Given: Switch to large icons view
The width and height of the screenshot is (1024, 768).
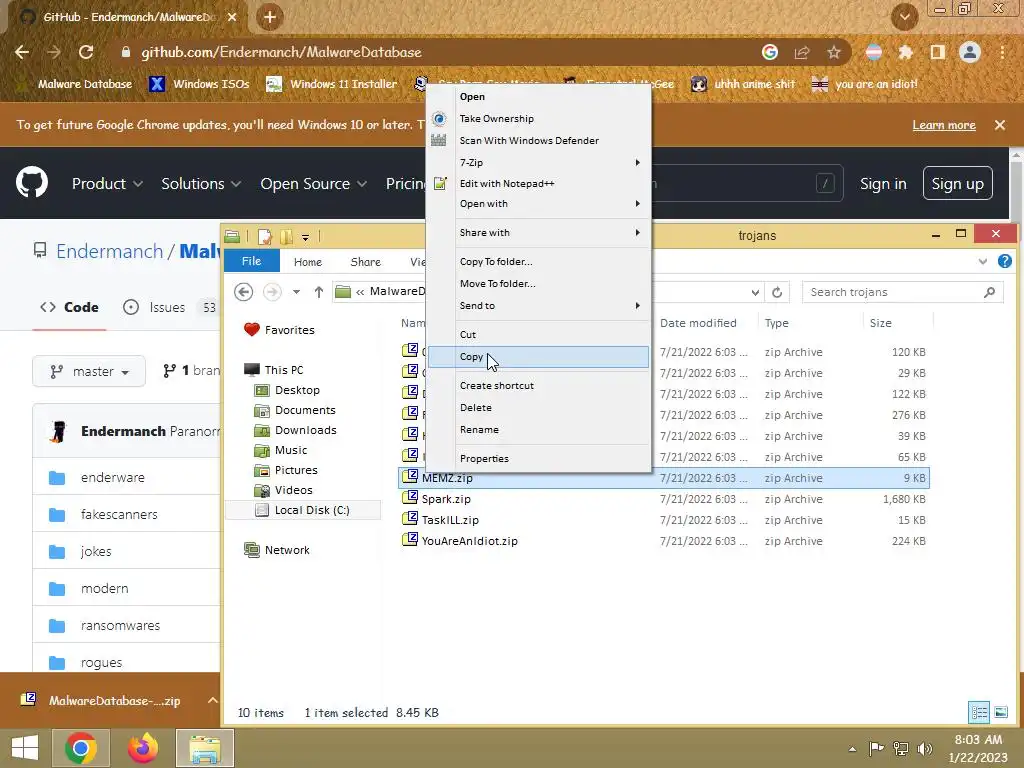Looking at the screenshot, I should pos(1001,712).
